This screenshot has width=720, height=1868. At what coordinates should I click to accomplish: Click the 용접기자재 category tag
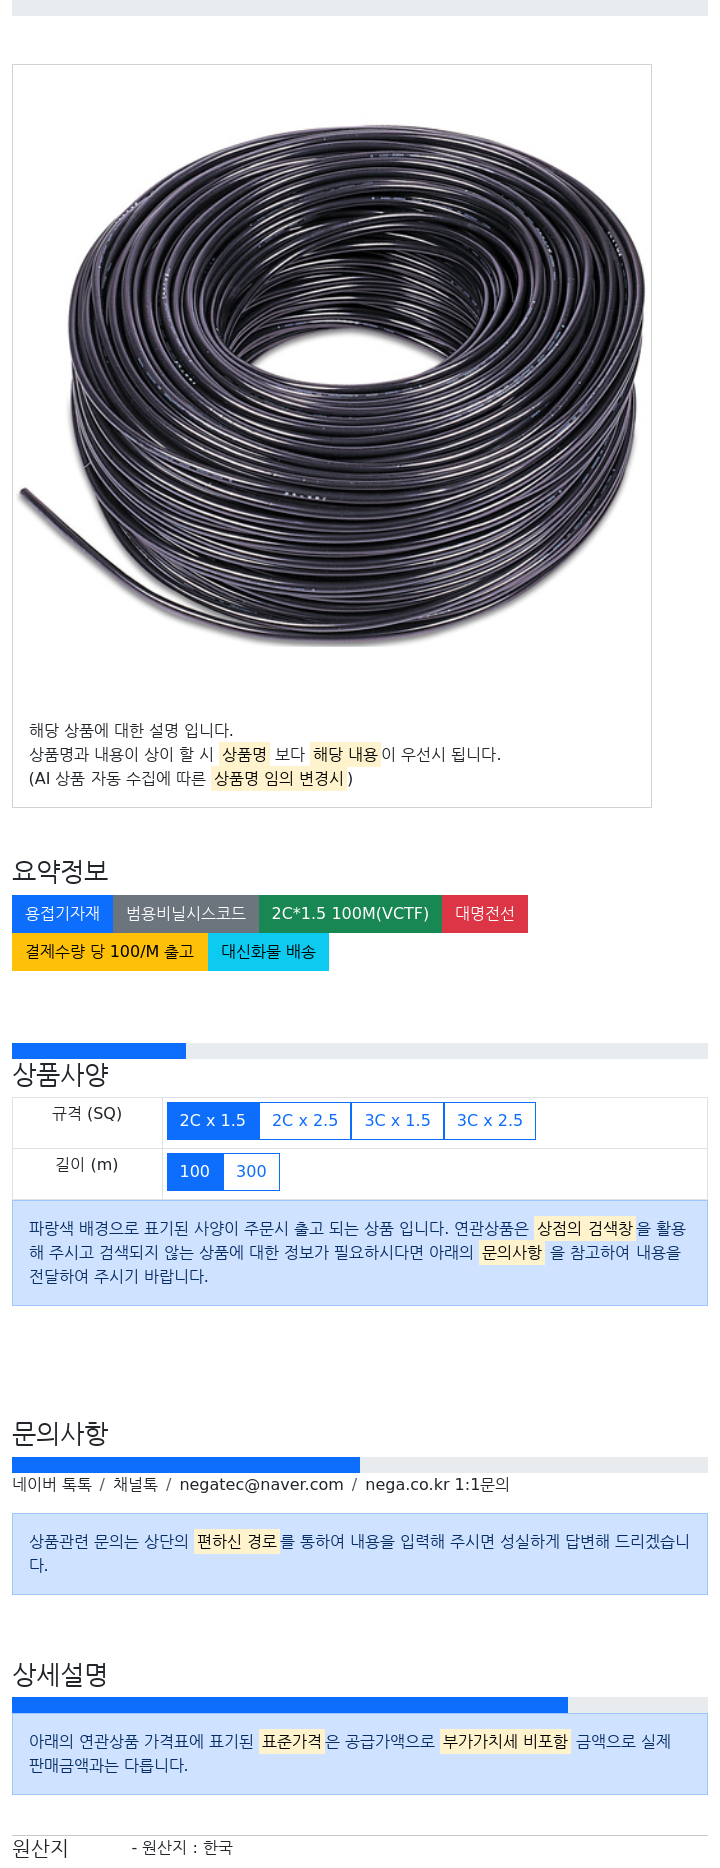point(62,913)
